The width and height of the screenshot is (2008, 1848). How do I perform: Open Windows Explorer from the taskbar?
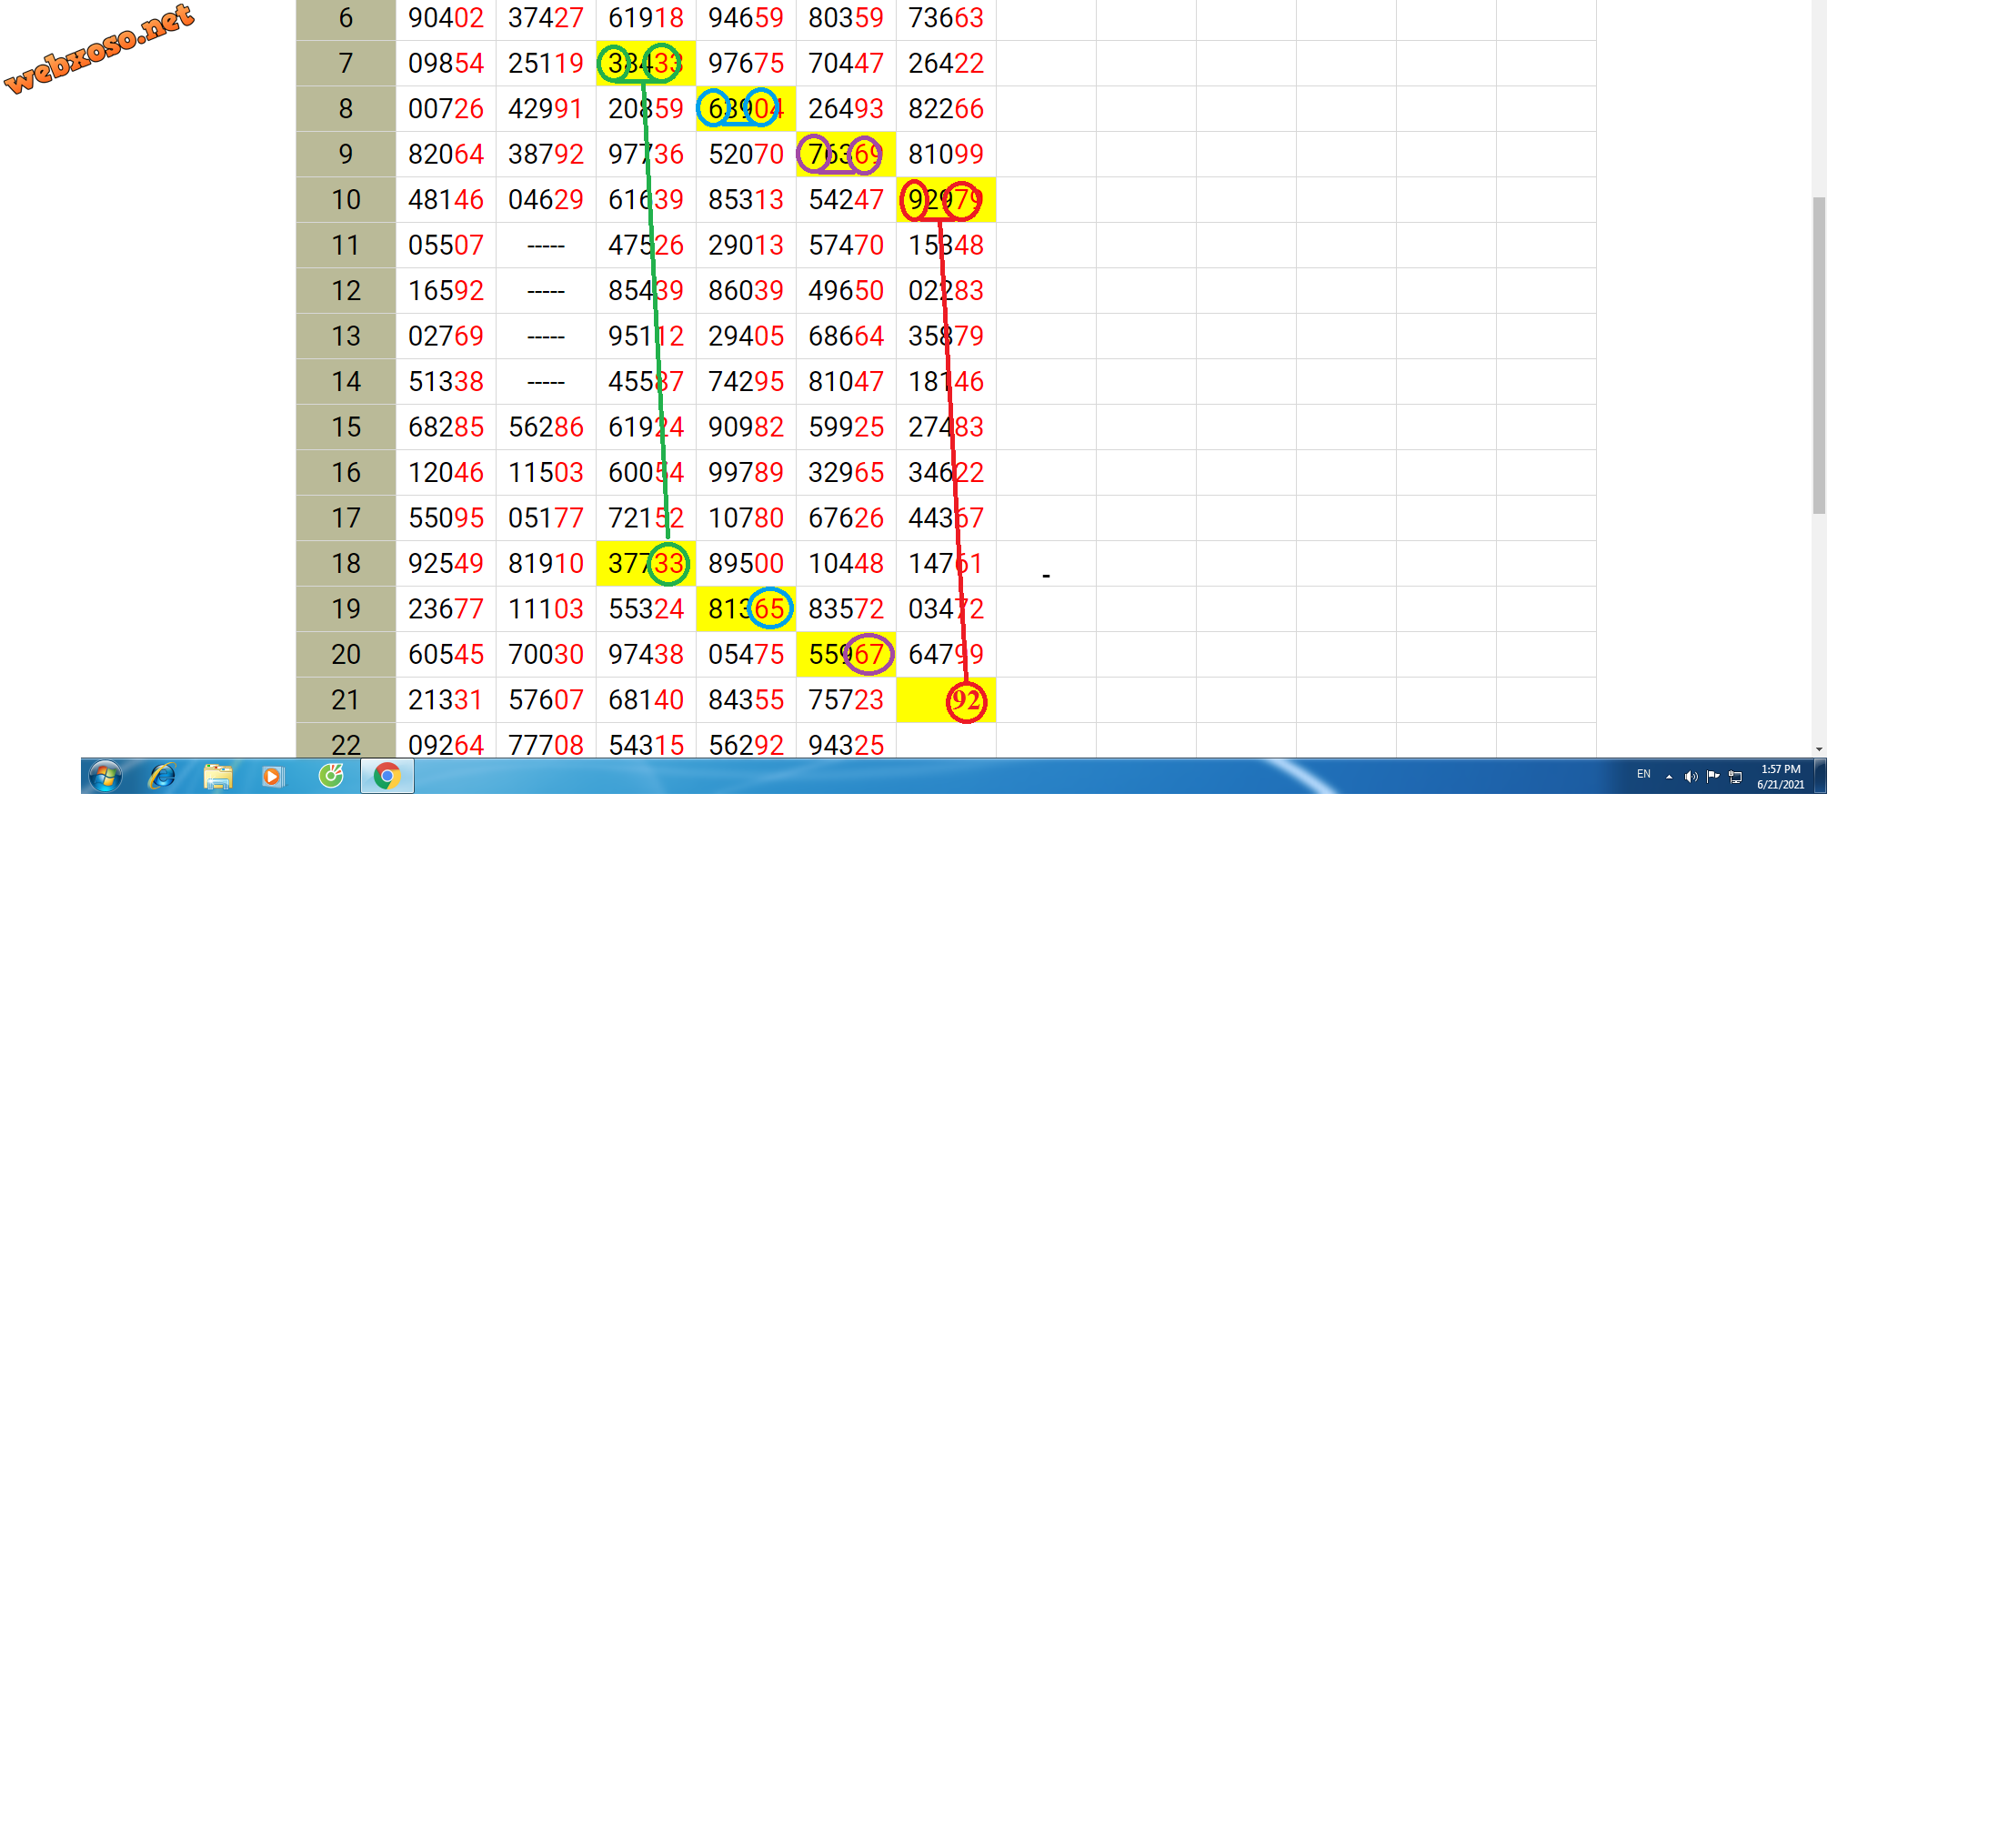click(x=218, y=776)
